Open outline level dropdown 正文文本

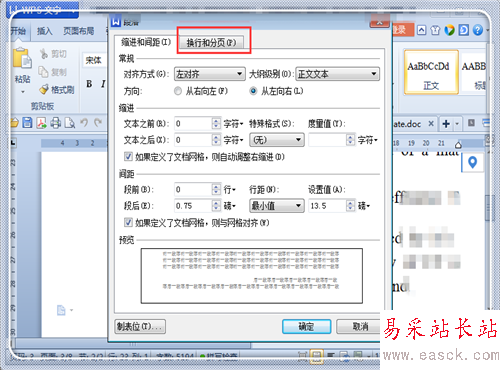pyautogui.click(x=337, y=74)
